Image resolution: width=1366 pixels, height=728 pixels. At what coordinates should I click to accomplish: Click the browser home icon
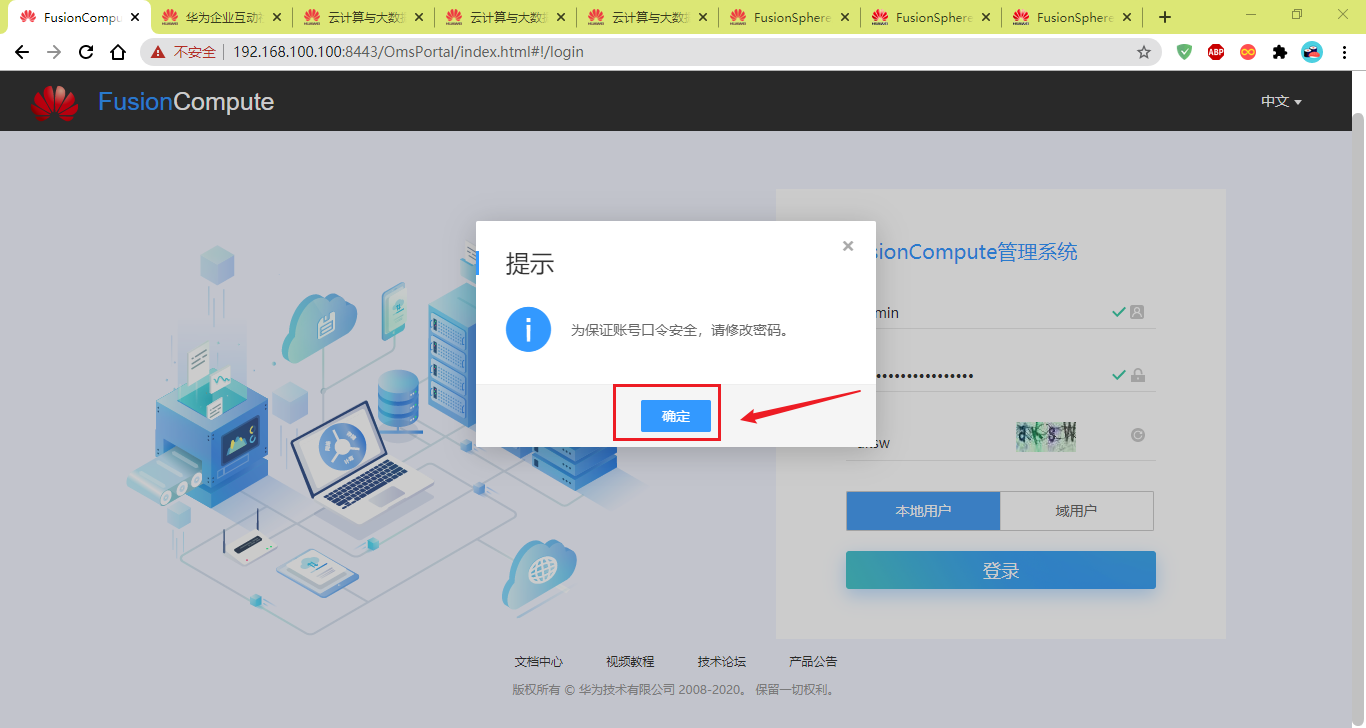117,51
